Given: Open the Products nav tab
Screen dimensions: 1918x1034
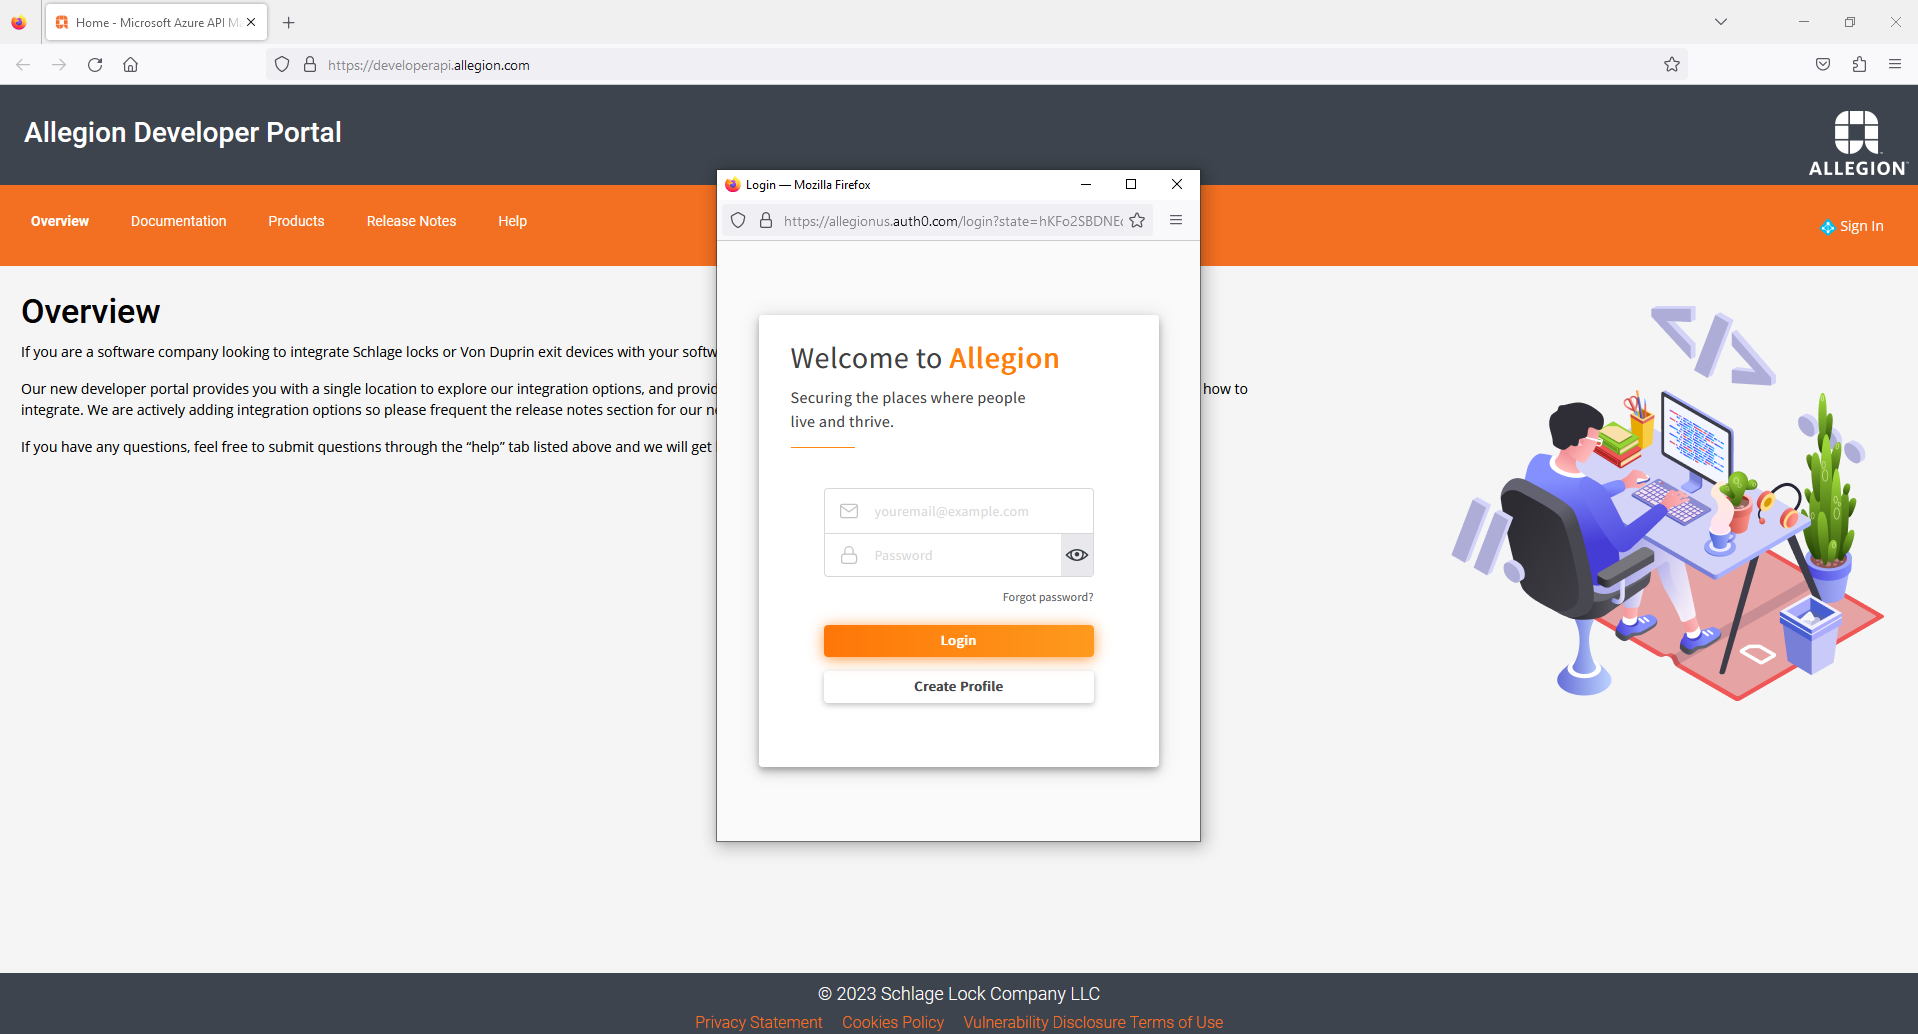Looking at the screenshot, I should (296, 221).
